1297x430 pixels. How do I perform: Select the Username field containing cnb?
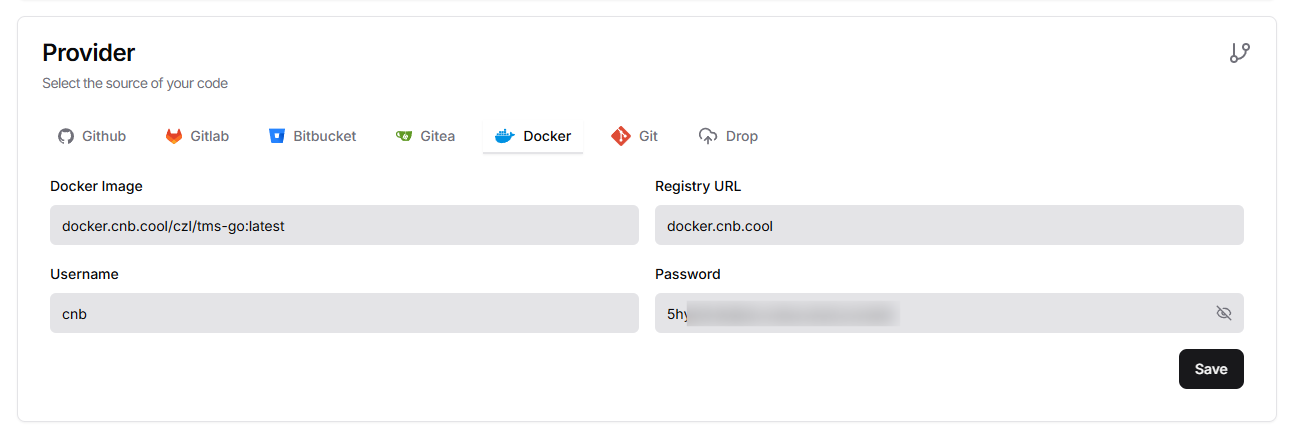pyautogui.click(x=344, y=313)
